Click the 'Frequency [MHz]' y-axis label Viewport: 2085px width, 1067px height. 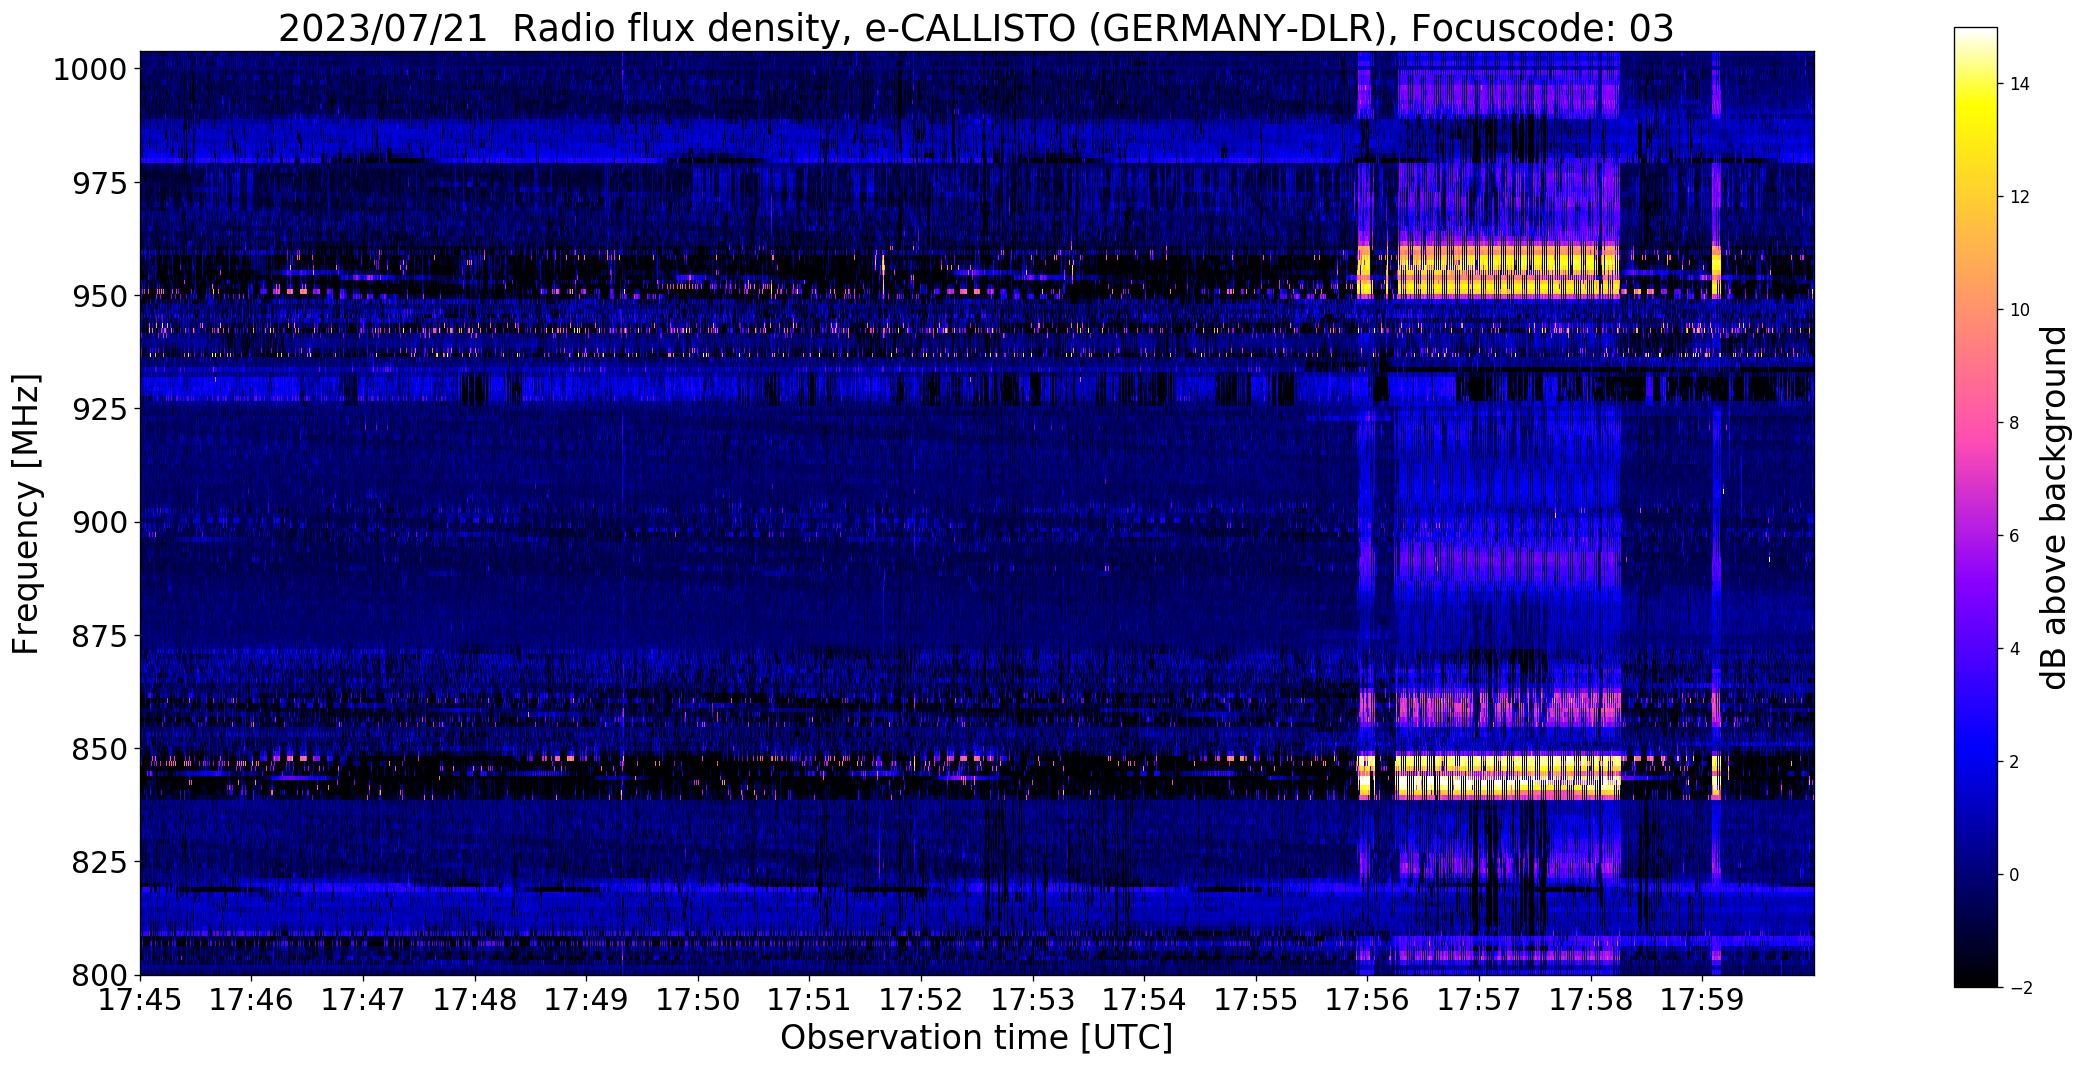(x=27, y=514)
